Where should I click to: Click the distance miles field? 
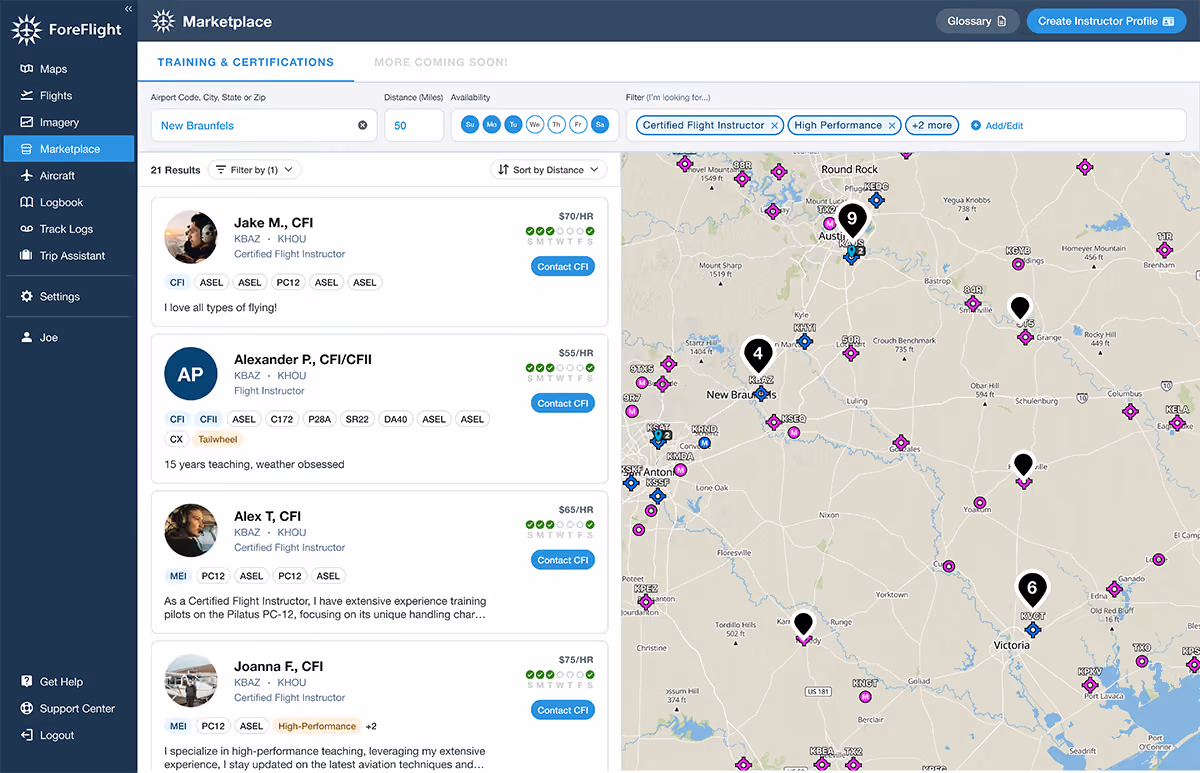coord(414,126)
